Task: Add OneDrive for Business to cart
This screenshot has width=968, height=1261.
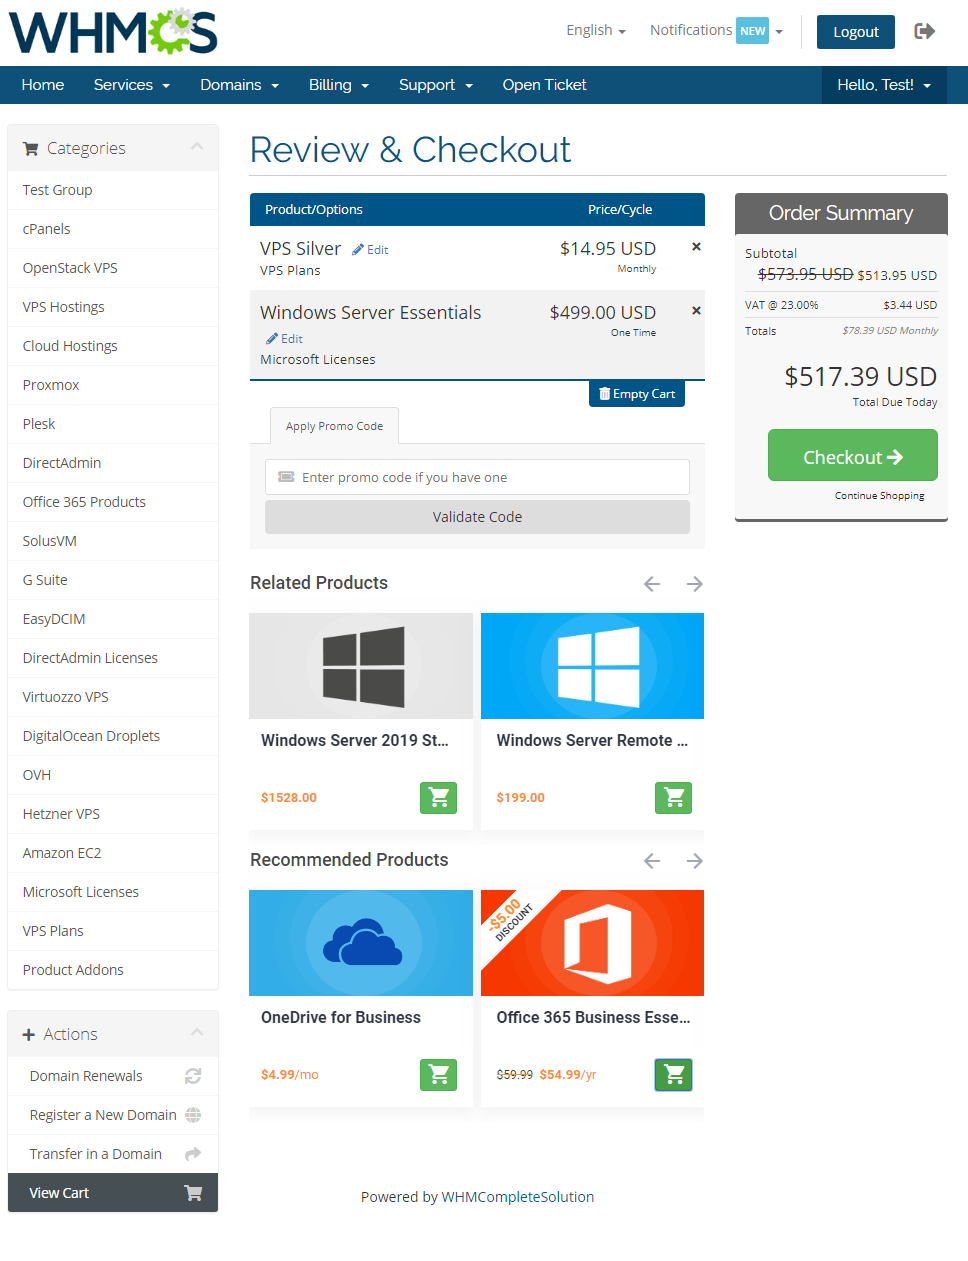Action: (x=438, y=1075)
